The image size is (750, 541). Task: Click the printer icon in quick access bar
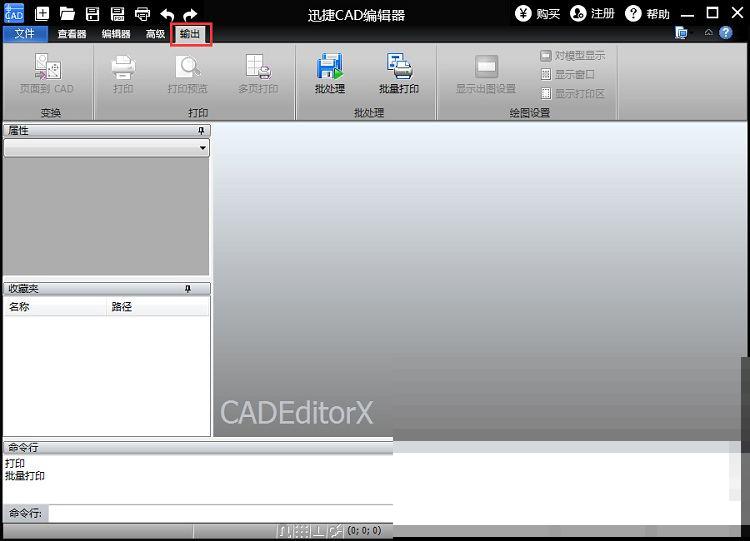[x=143, y=14]
